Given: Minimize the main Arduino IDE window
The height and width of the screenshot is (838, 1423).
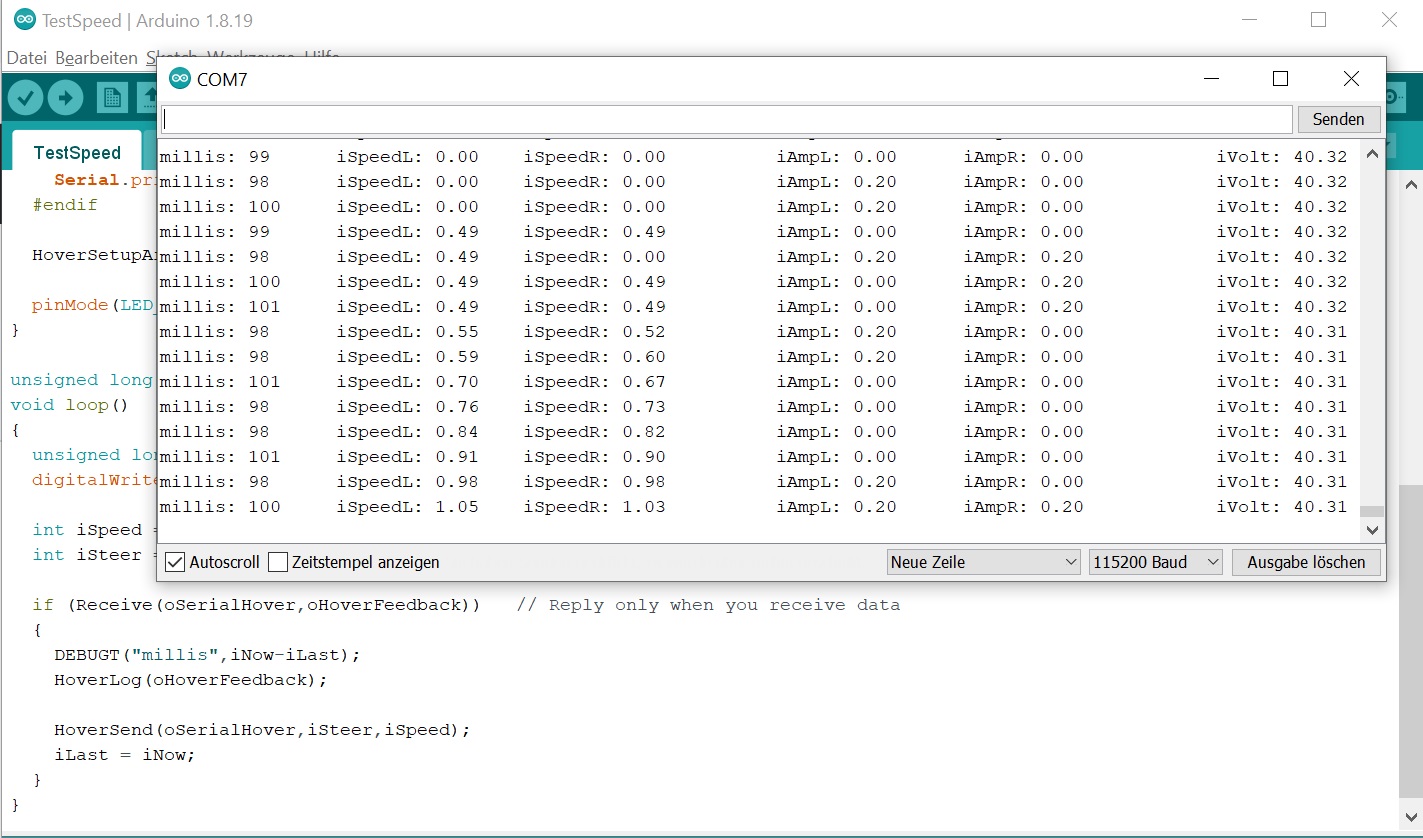Looking at the screenshot, I should click(1248, 20).
